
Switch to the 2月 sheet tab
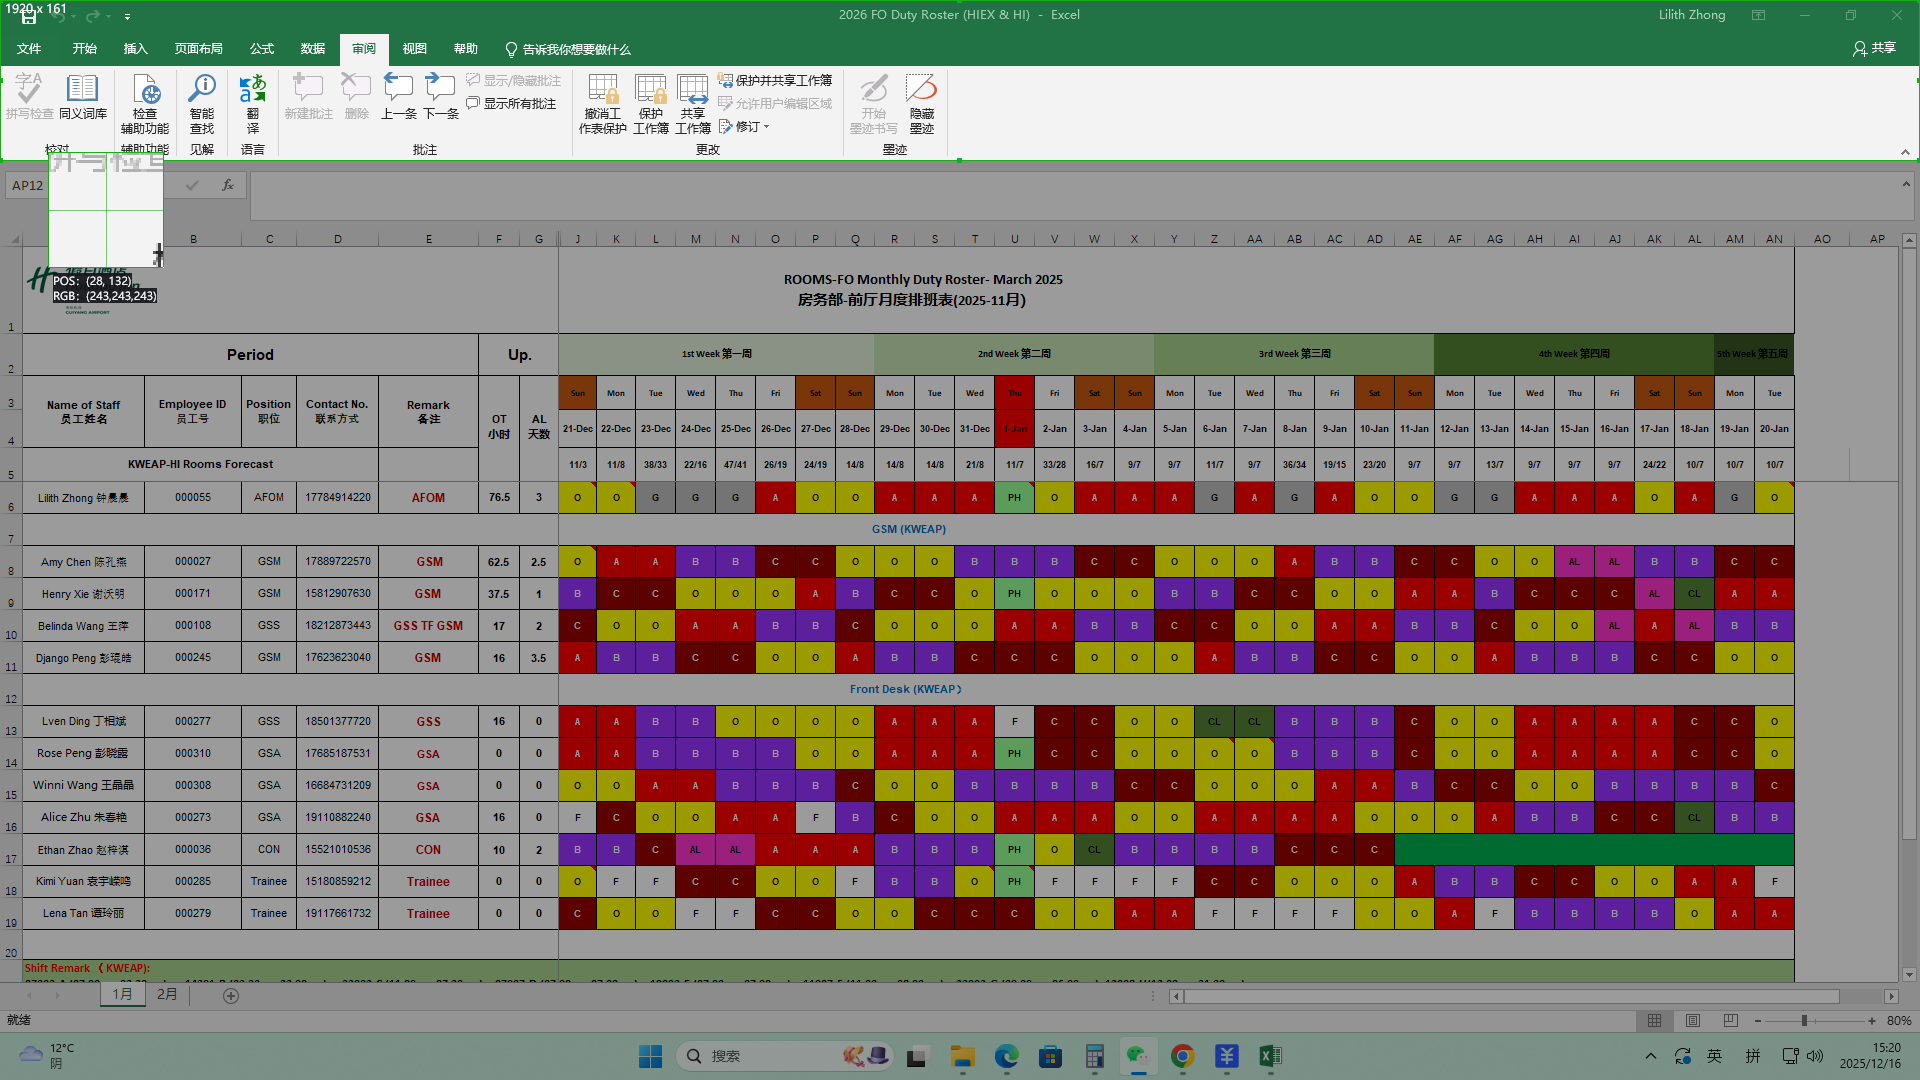(167, 995)
